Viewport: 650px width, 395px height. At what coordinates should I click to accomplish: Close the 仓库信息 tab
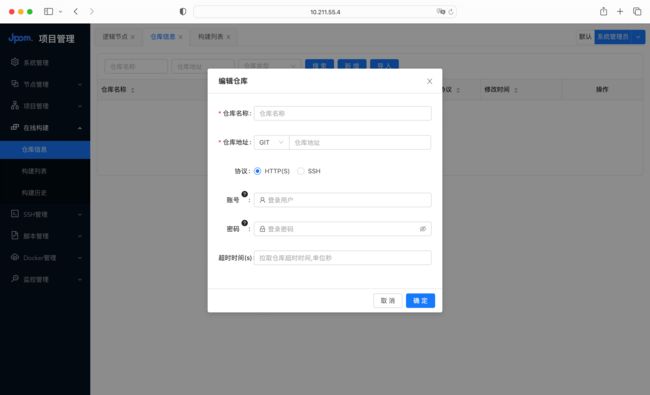tap(180, 37)
